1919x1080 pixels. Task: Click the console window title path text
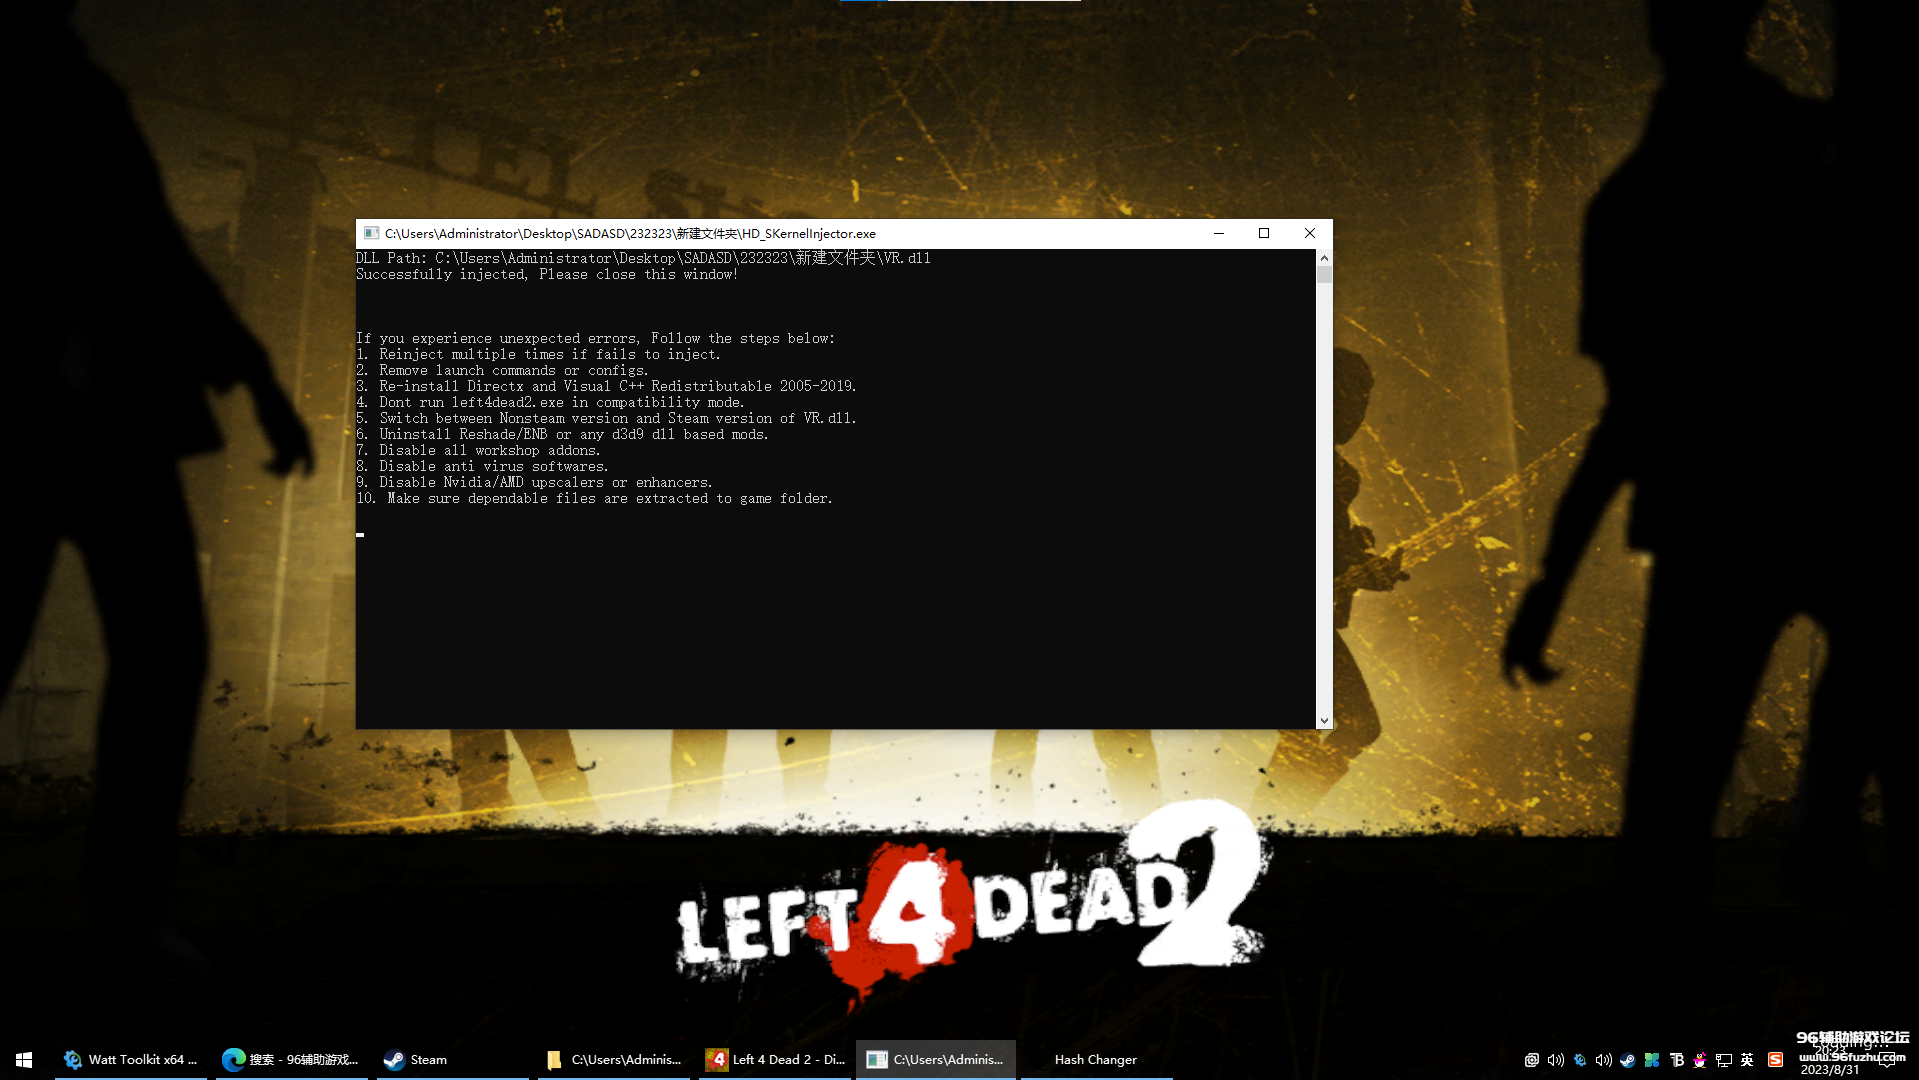pos(630,233)
